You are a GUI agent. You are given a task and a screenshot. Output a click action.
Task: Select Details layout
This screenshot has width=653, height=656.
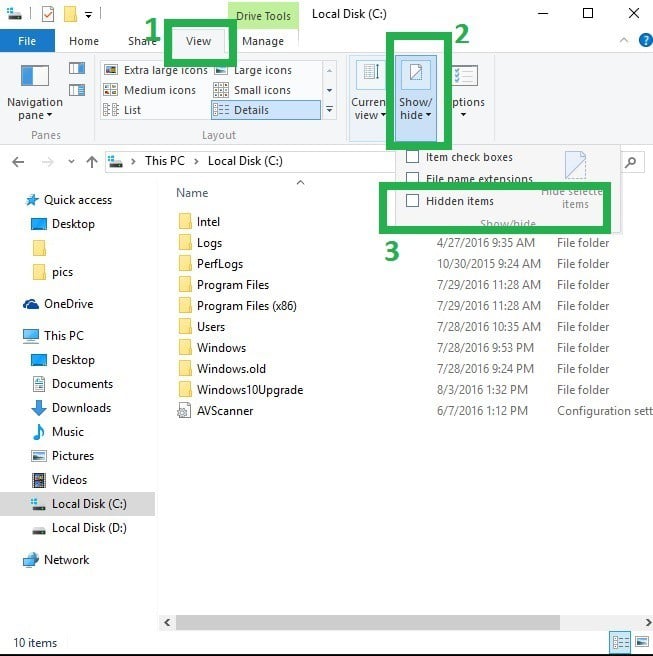(x=266, y=110)
